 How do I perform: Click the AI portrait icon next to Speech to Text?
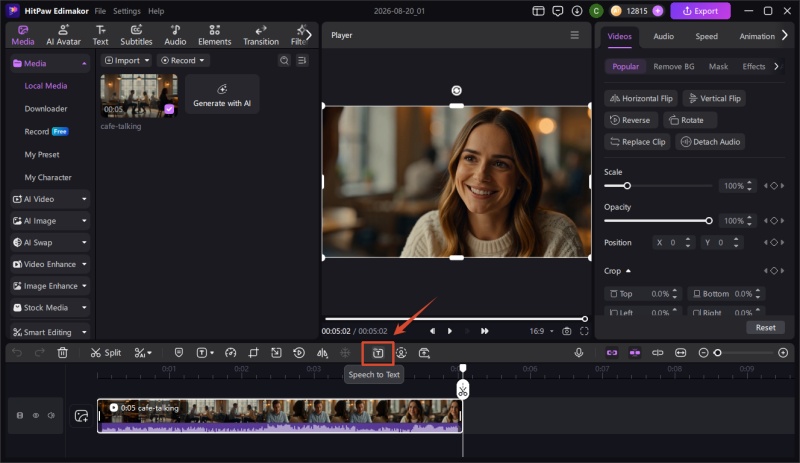click(x=402, y=353)
